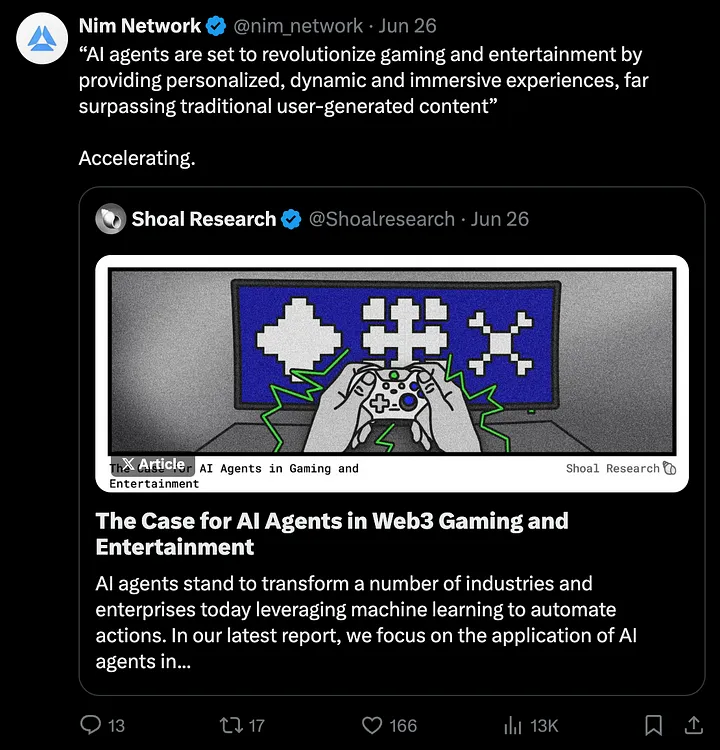This screenshot has height=750, width=720.
Task: Open the @Shoalresearch handle link
Action: click(x=381, y=219)
